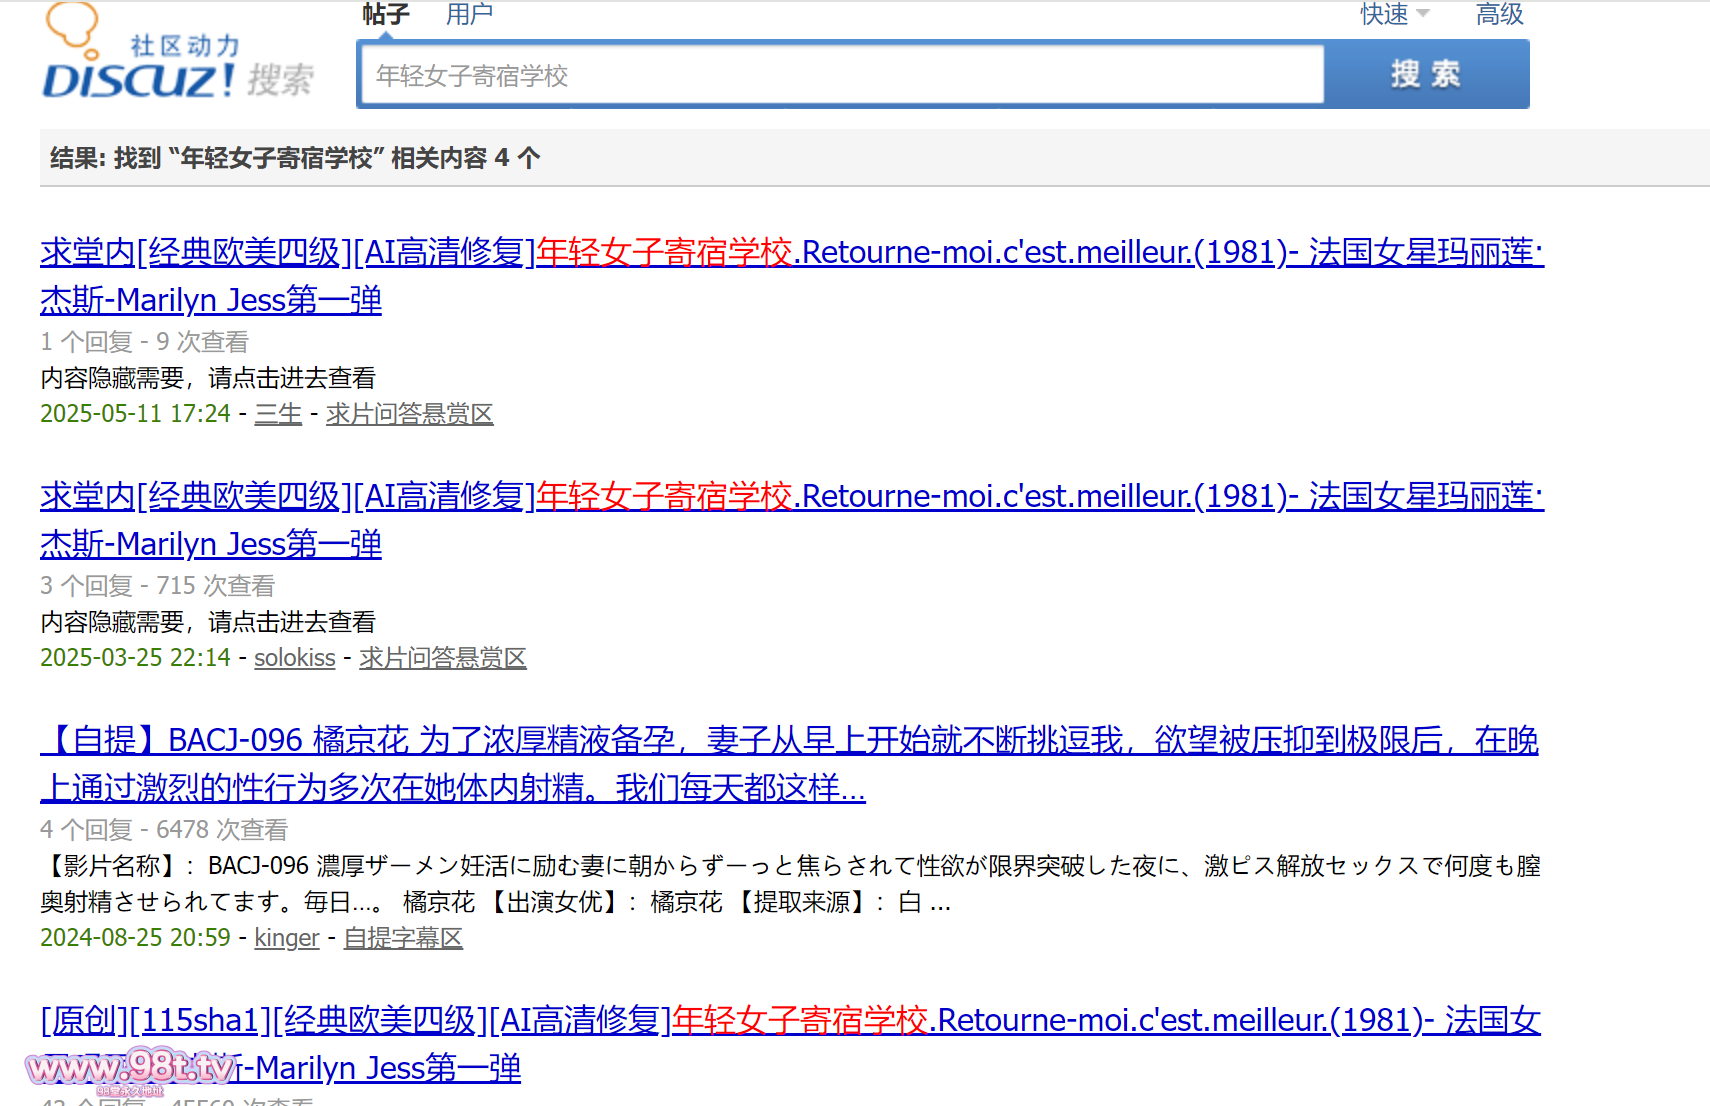1710x1106 pixels.
Task: Click the orange speech bubble icon
Action: click(x=72, y=25)
